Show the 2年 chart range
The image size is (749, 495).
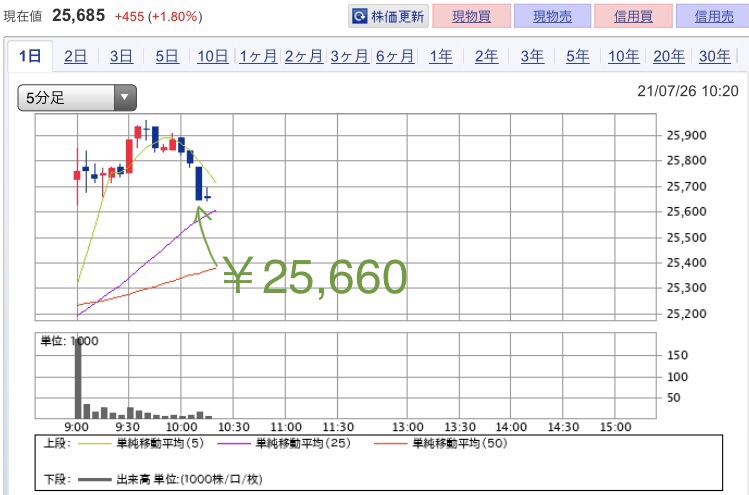click(486, 56)
